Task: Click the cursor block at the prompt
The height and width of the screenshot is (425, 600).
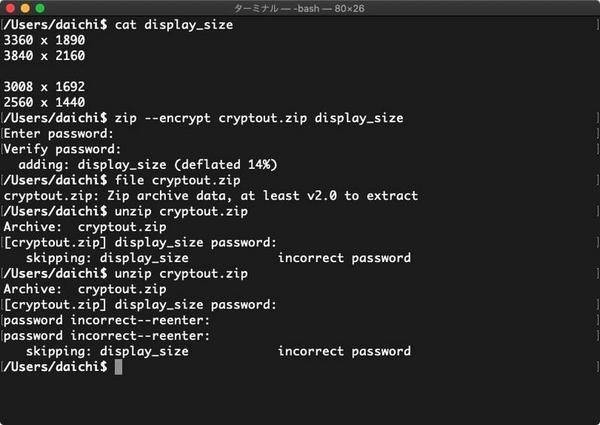Action: [x=118, y=367]
